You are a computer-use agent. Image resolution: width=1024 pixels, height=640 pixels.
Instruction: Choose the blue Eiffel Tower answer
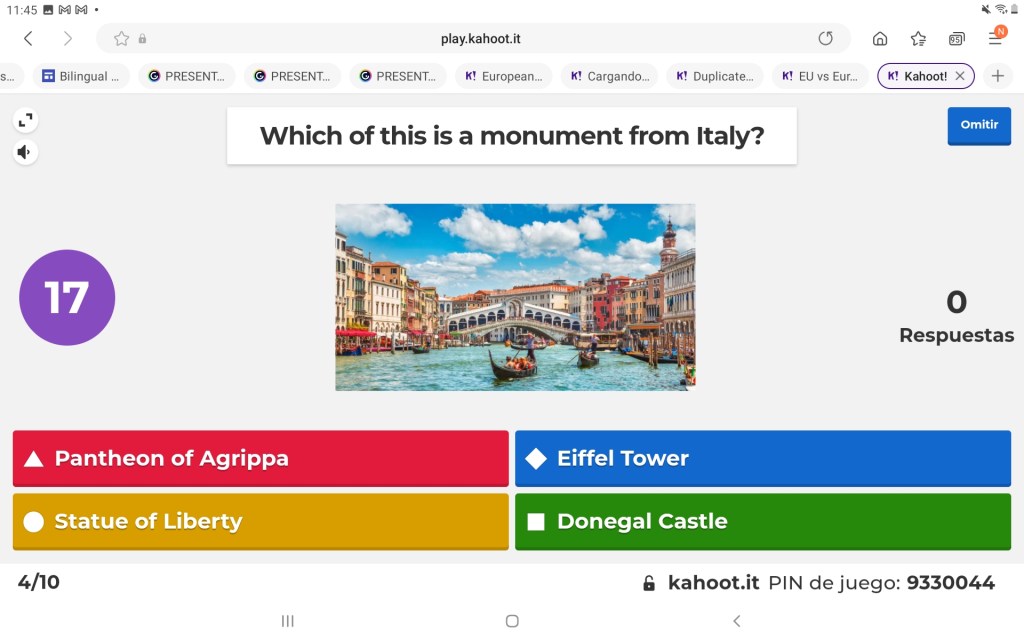[762, 458]
